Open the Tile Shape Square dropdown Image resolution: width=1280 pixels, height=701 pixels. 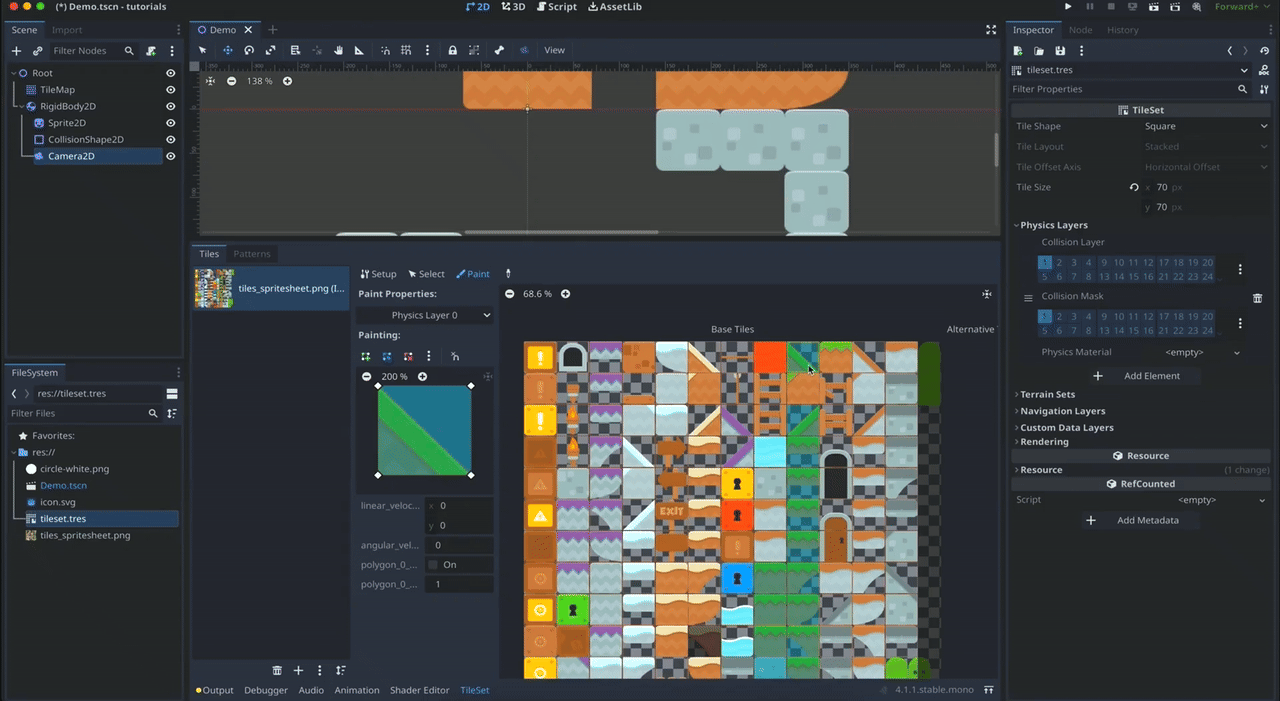(1206, 126)
